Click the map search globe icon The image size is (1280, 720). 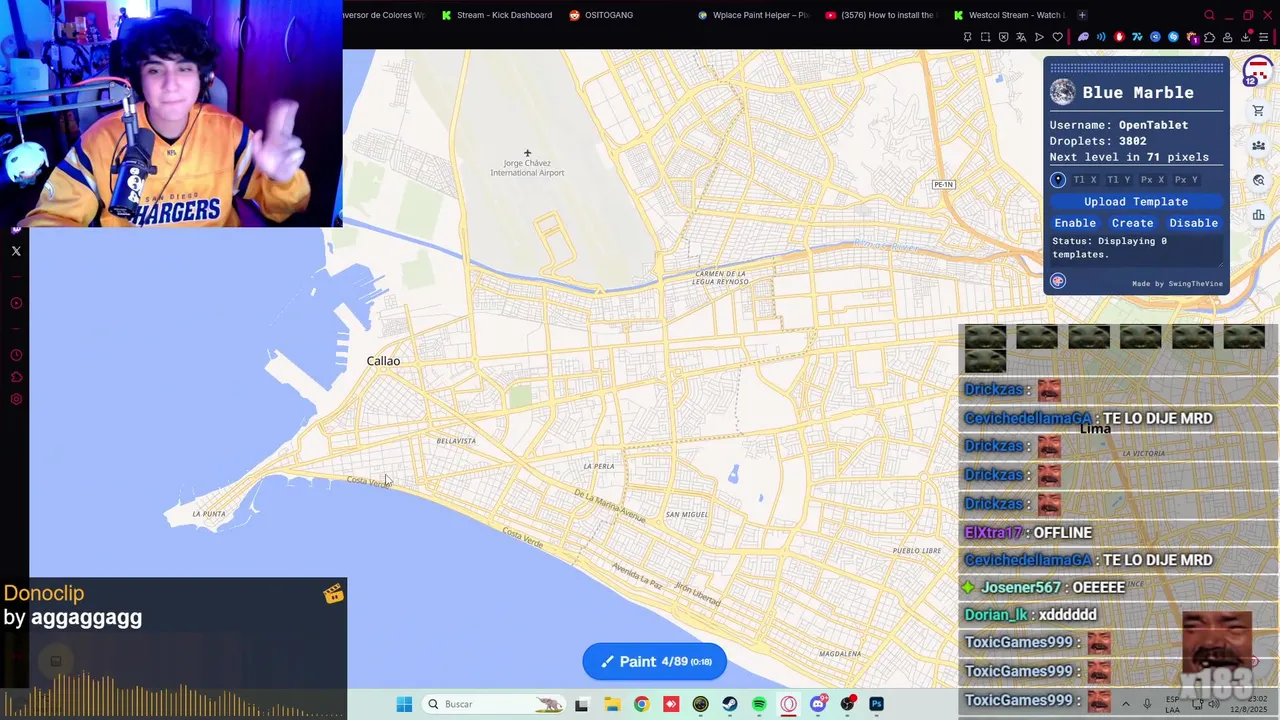point(1258,180)
